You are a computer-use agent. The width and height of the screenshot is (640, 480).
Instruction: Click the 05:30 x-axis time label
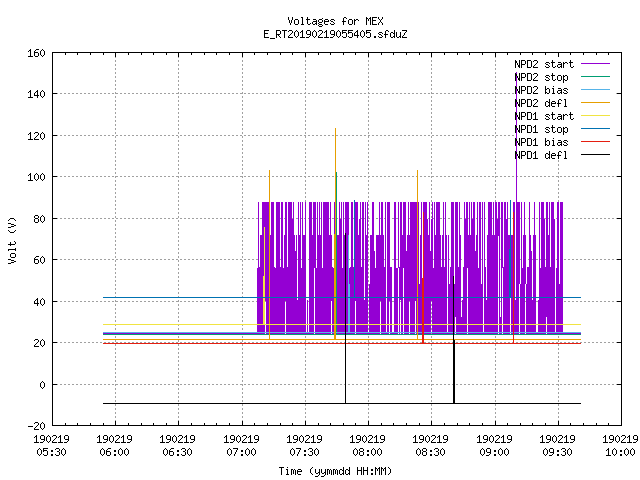[x=51, y=452]
